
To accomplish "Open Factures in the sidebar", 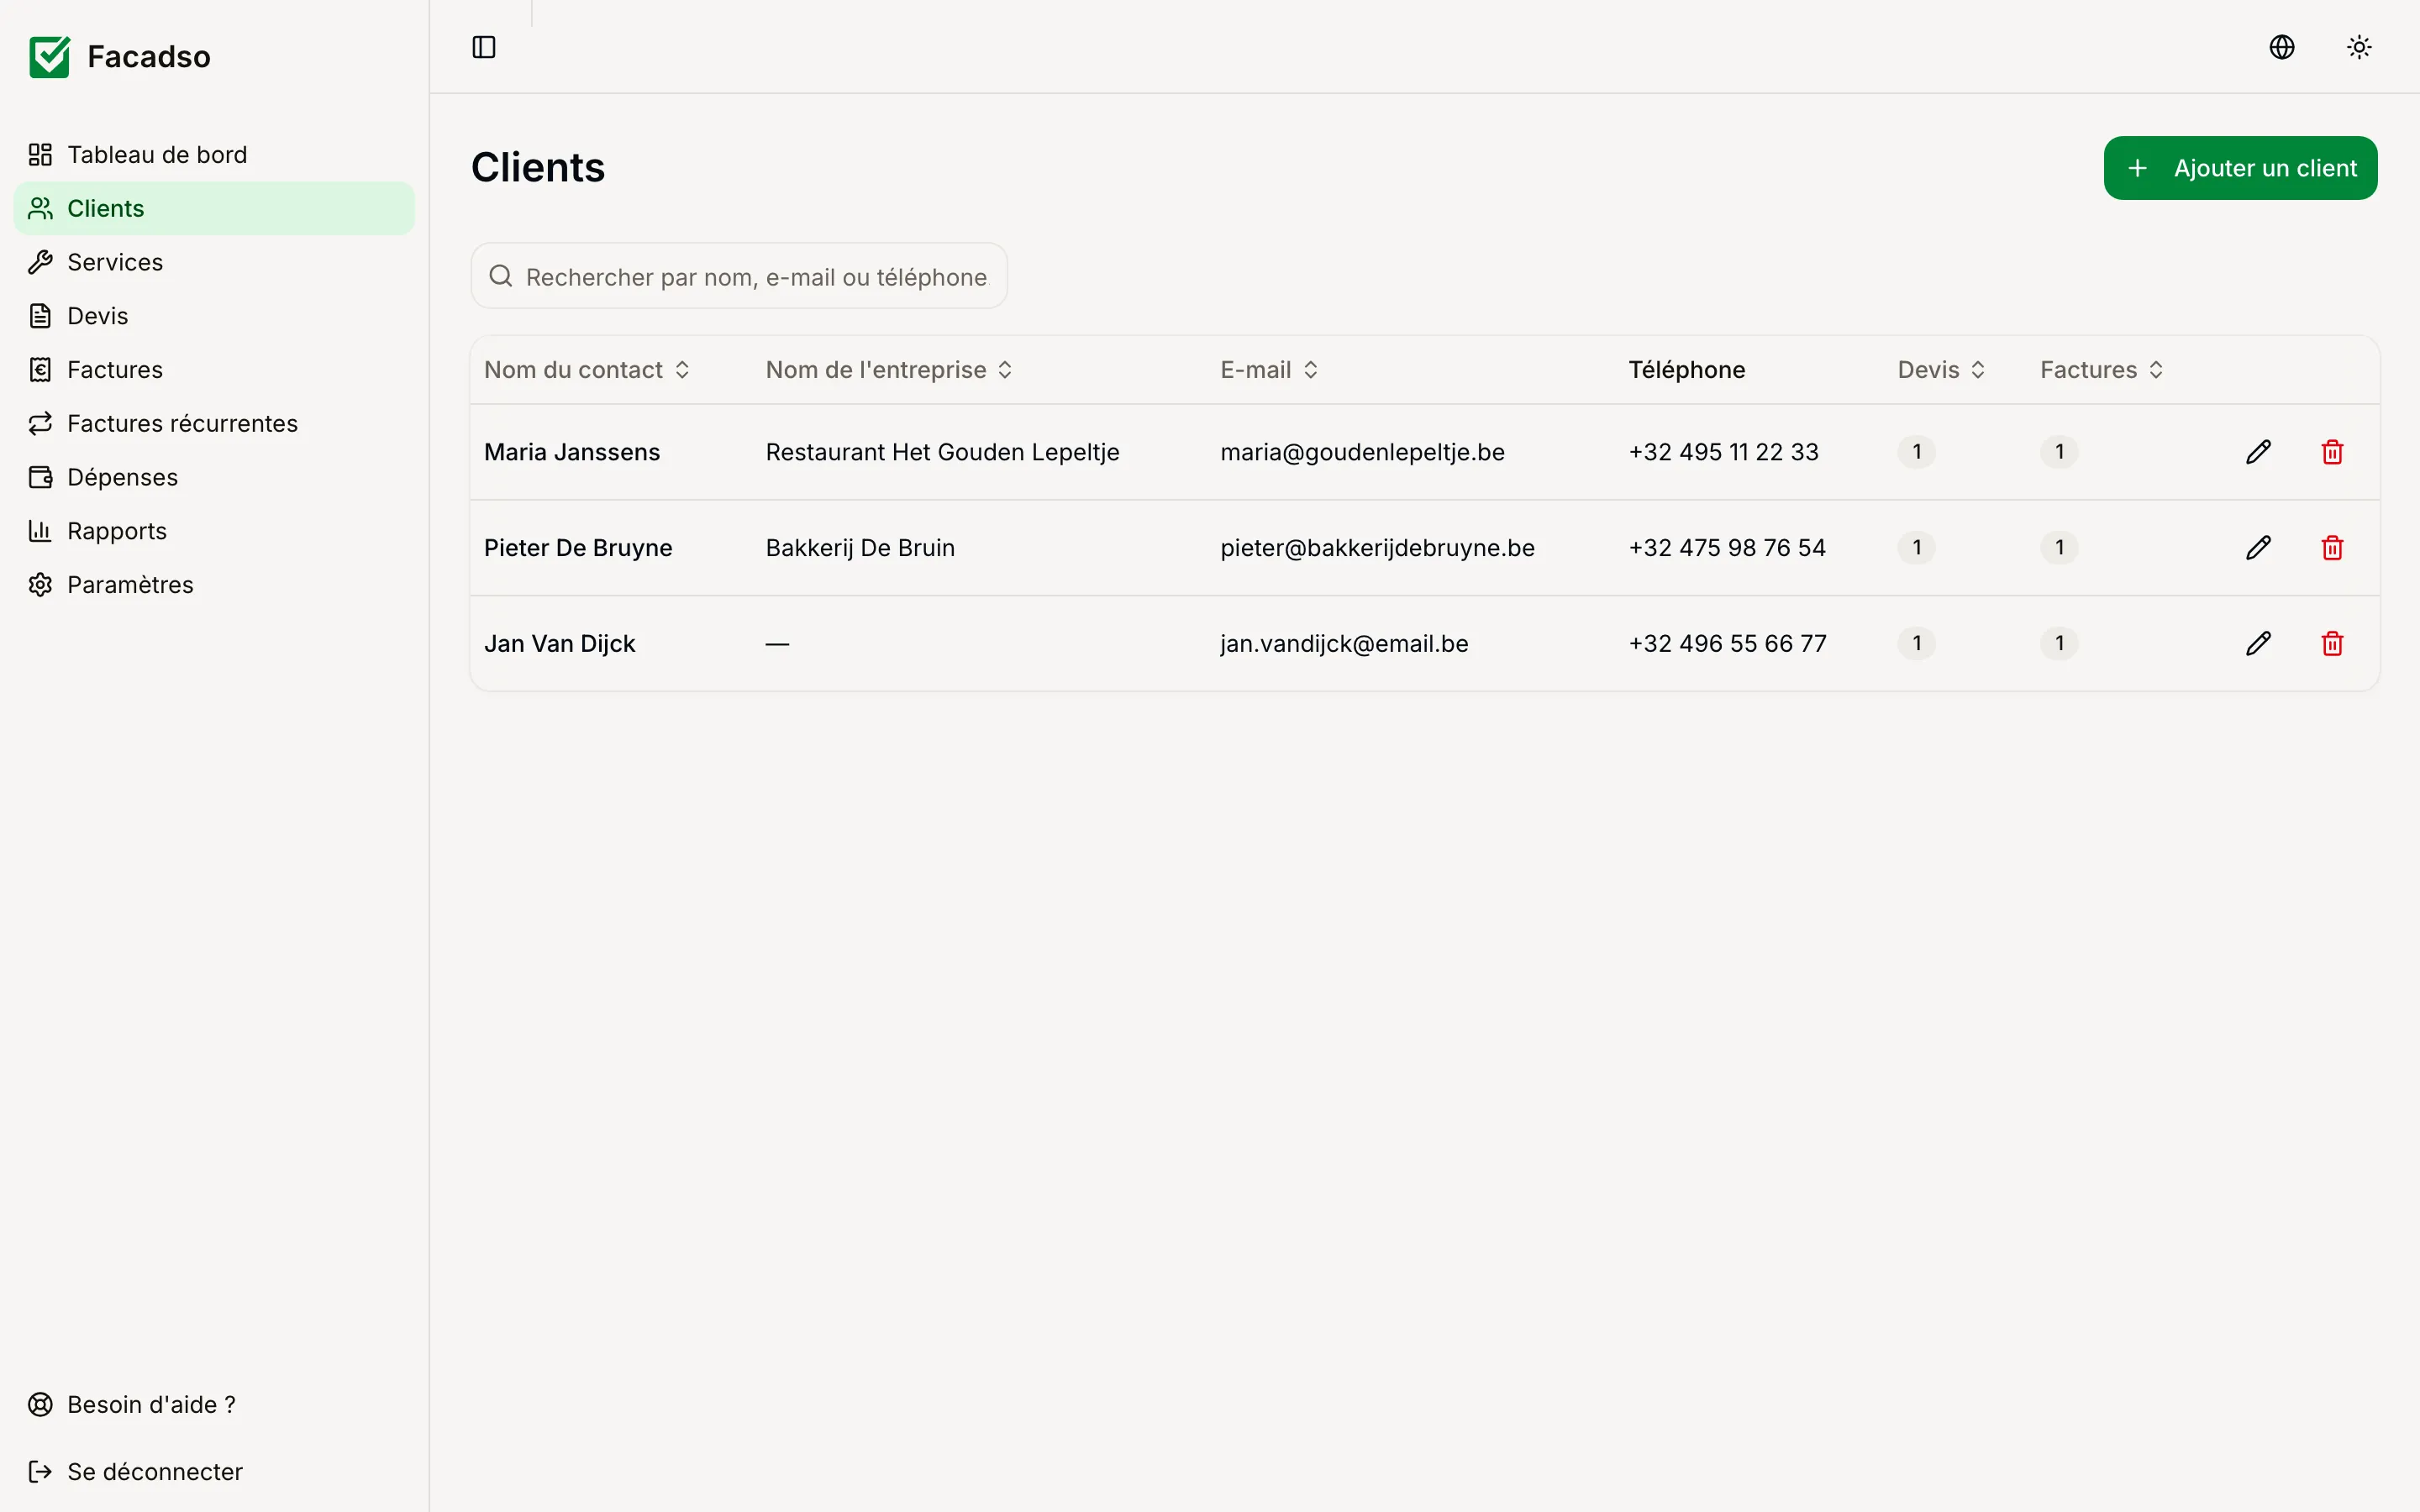I will tap(214, 370).
